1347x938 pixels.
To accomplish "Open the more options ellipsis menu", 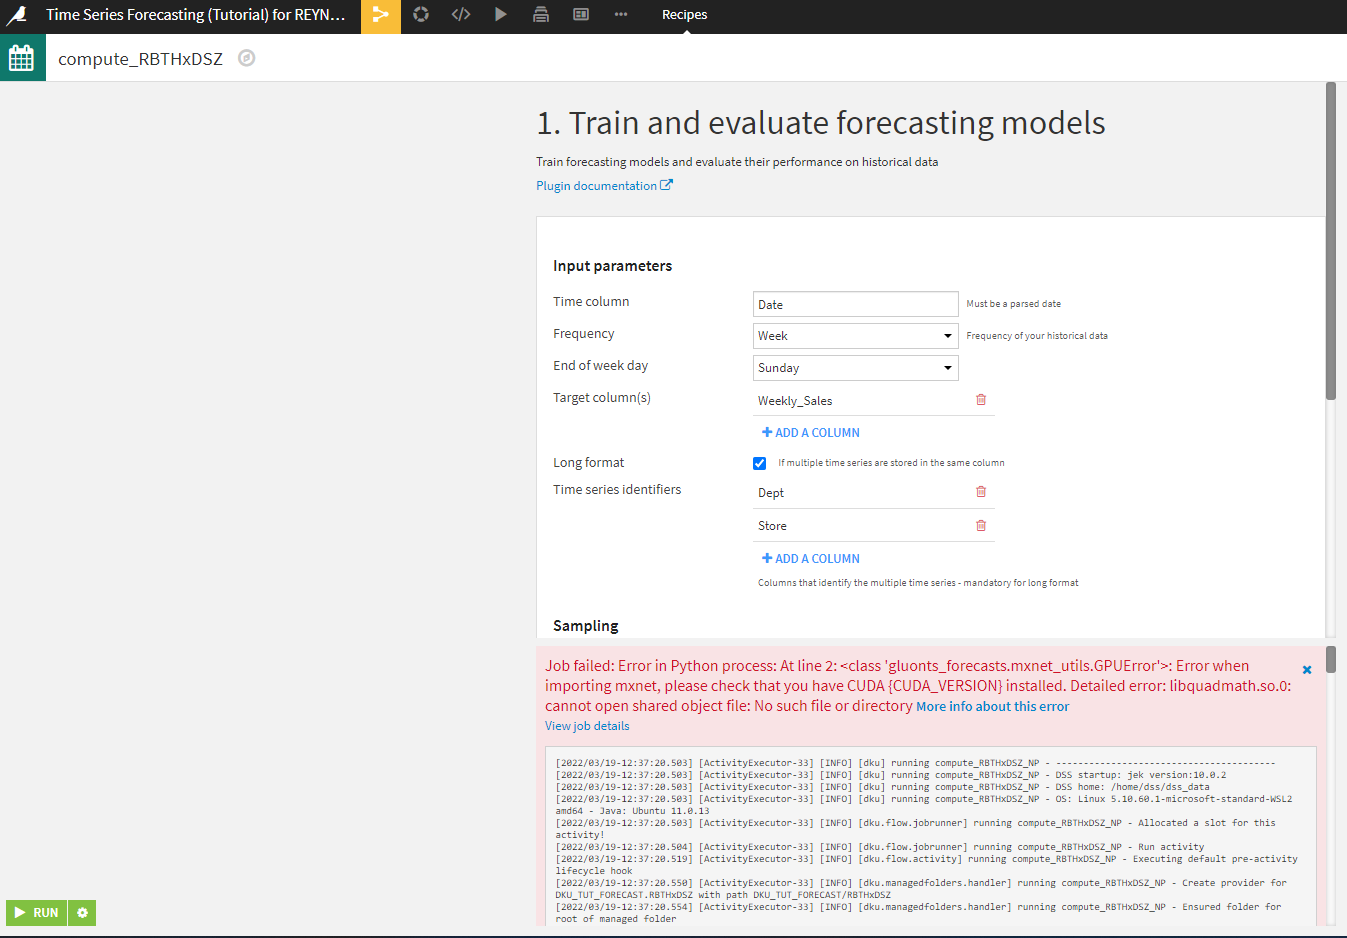I will click(621, 14).
